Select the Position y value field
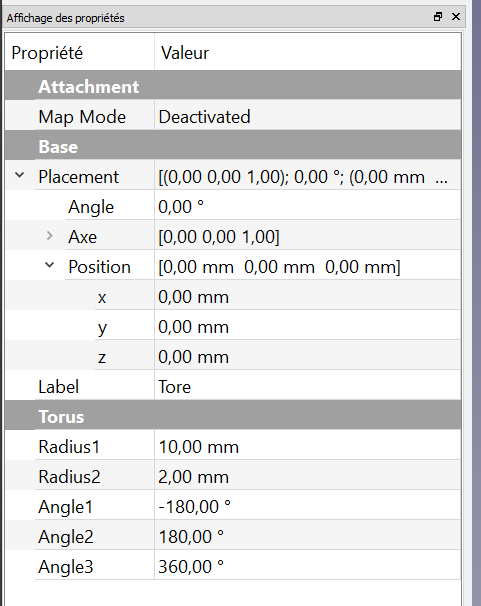 point(308,327)
